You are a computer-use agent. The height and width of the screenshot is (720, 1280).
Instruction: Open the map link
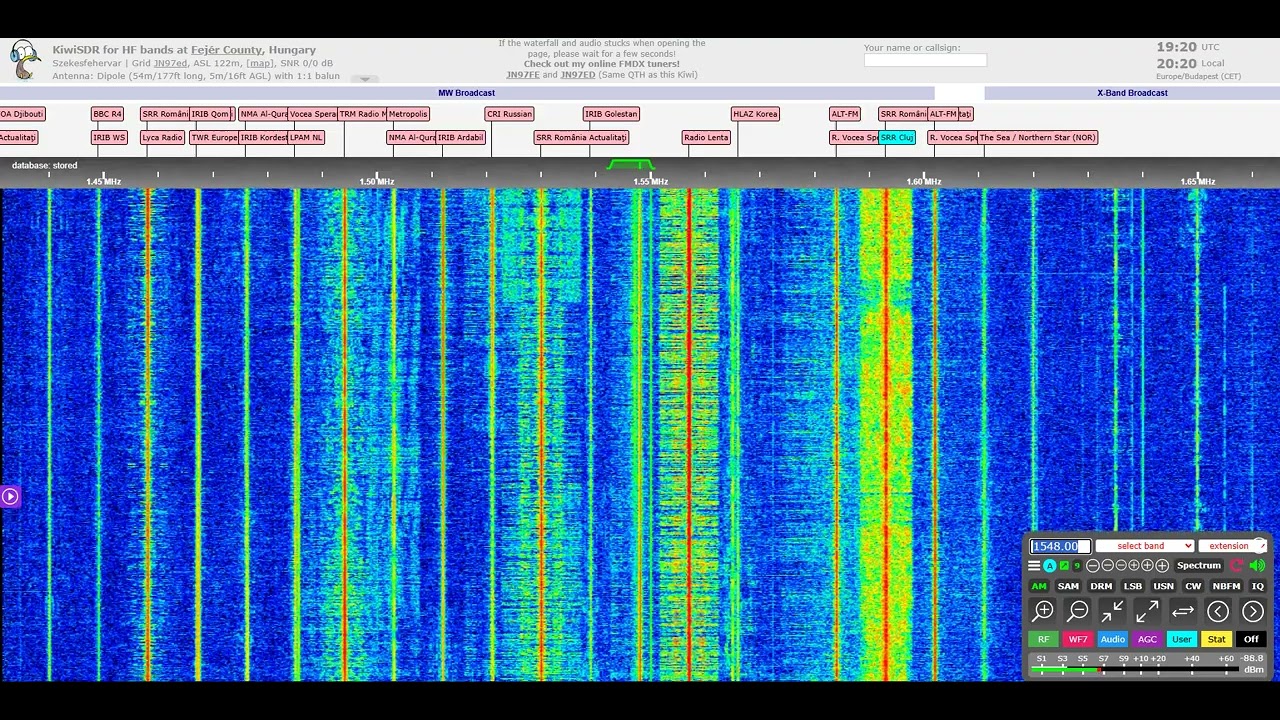[x=260, y=63]
